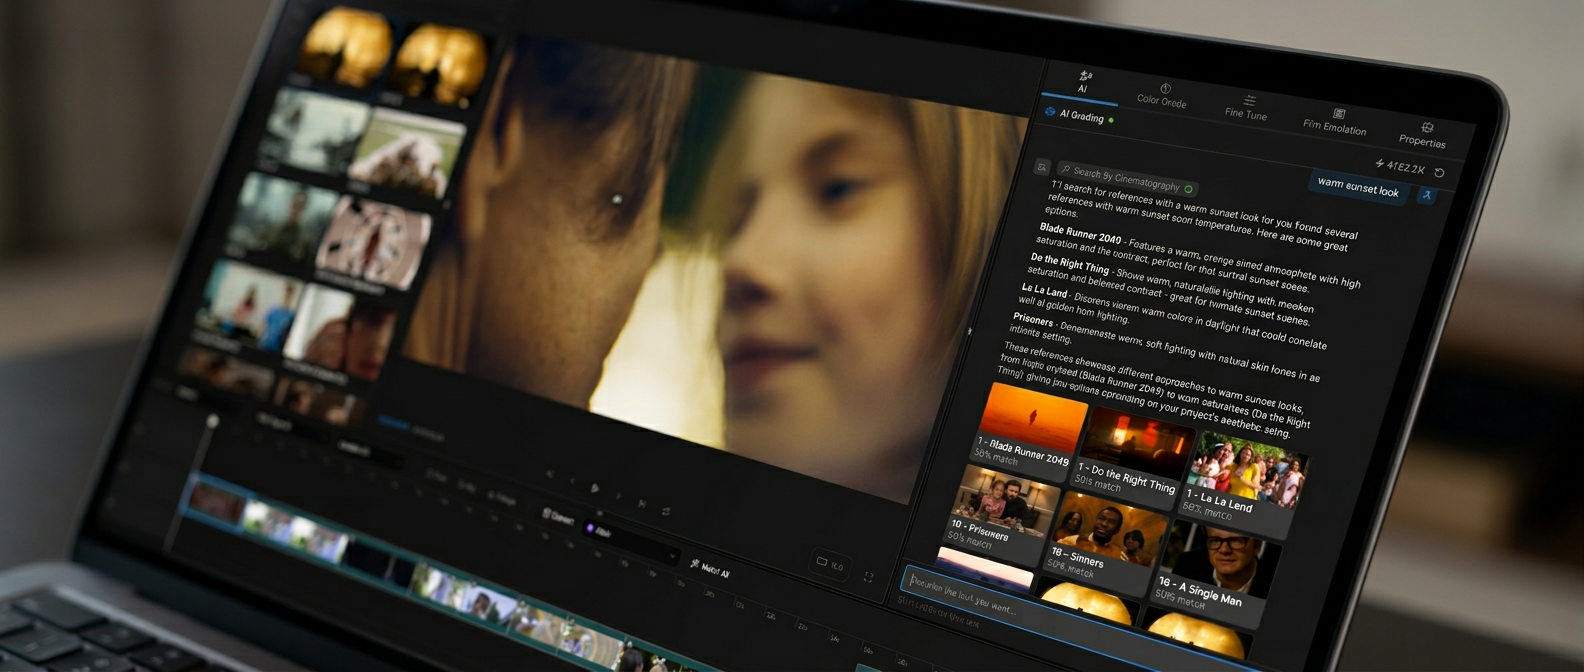This screenshot has width=1584, height=672.
Task: Click the blue user icon beside the message
Action: click(x=1426, y=196)
